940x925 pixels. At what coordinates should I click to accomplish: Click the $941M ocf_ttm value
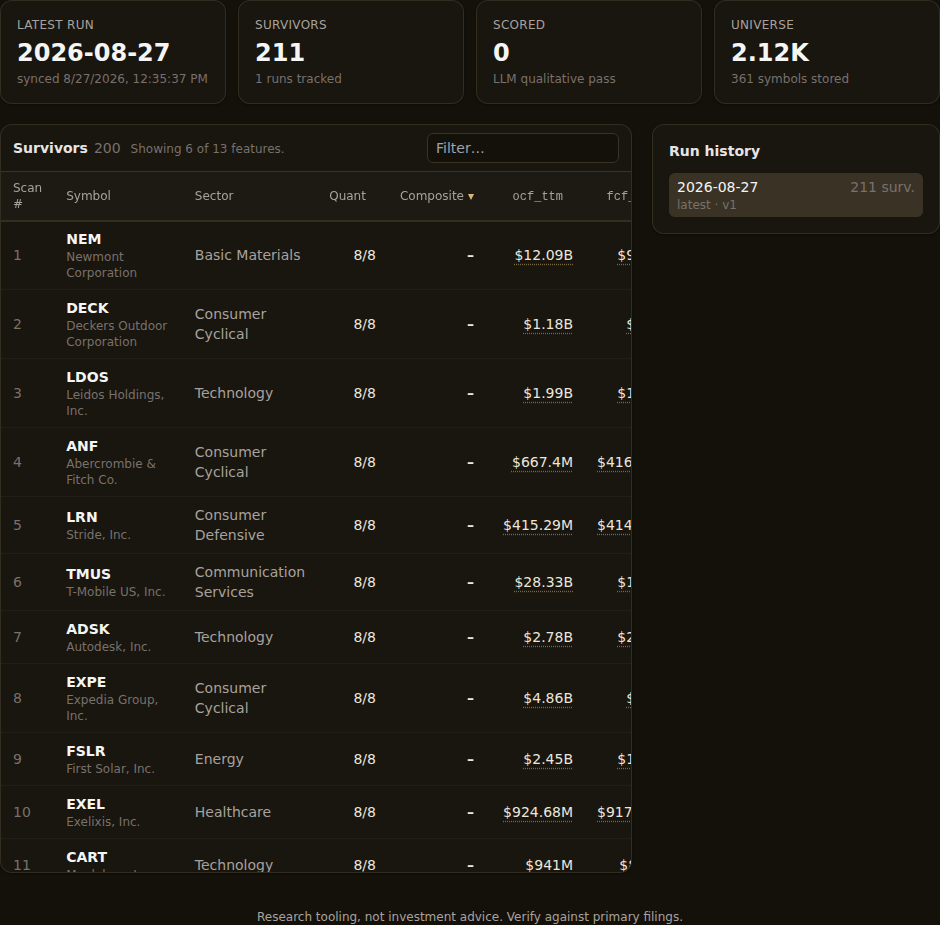pos(549,865)
